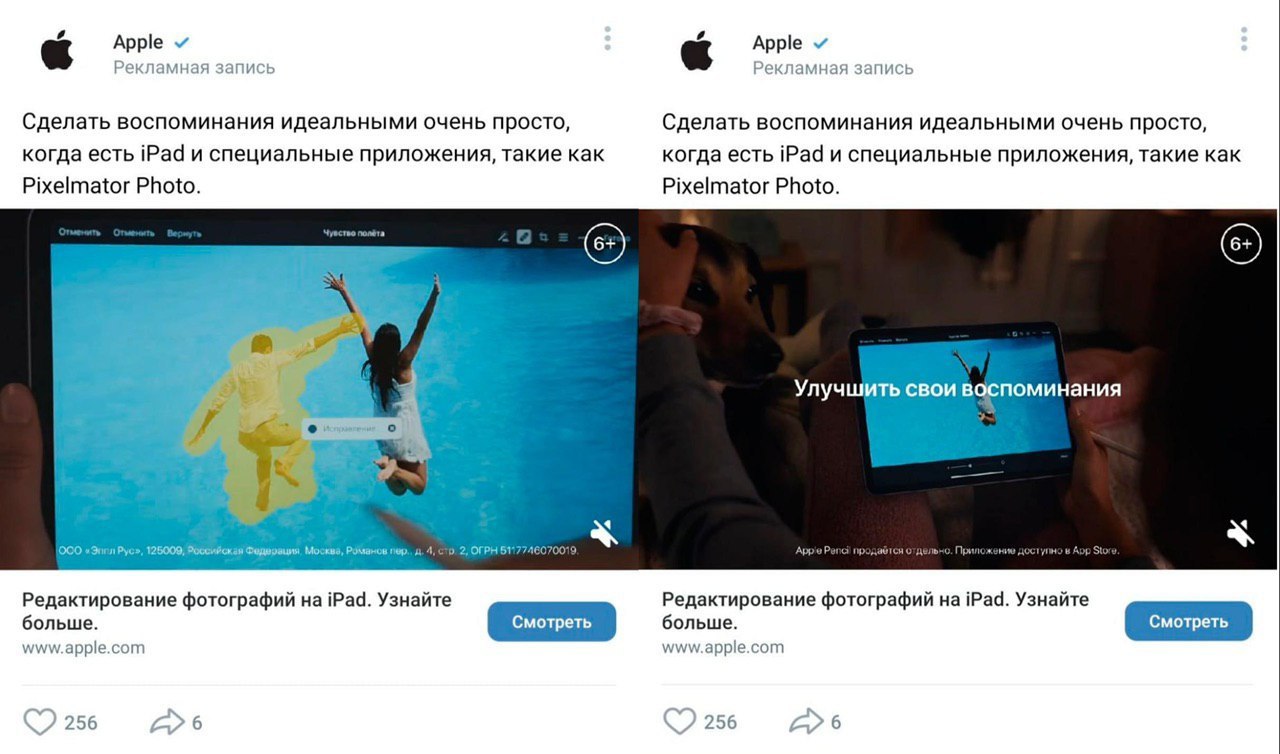Viewport: 1280px width, 754px height.
Task: Click the "Смотреть" button under right video
Action: coord(1188,621)
